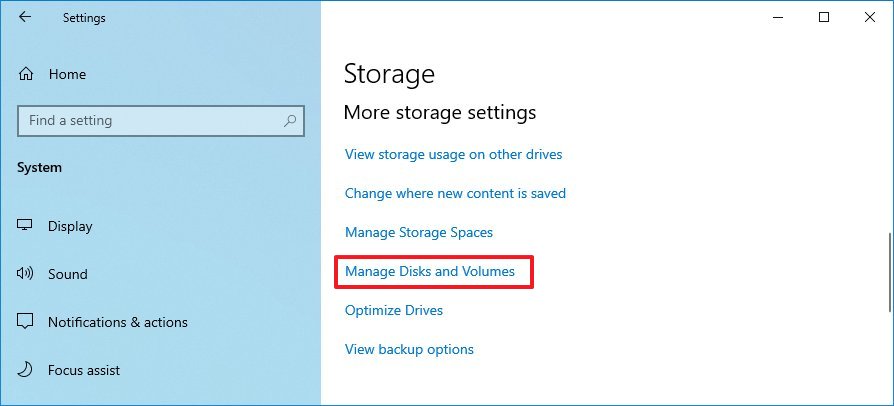Click the Focus assist moon icon
Image resolution: width=894 pixels, height=406 pixels.
[x=26, y=370]
